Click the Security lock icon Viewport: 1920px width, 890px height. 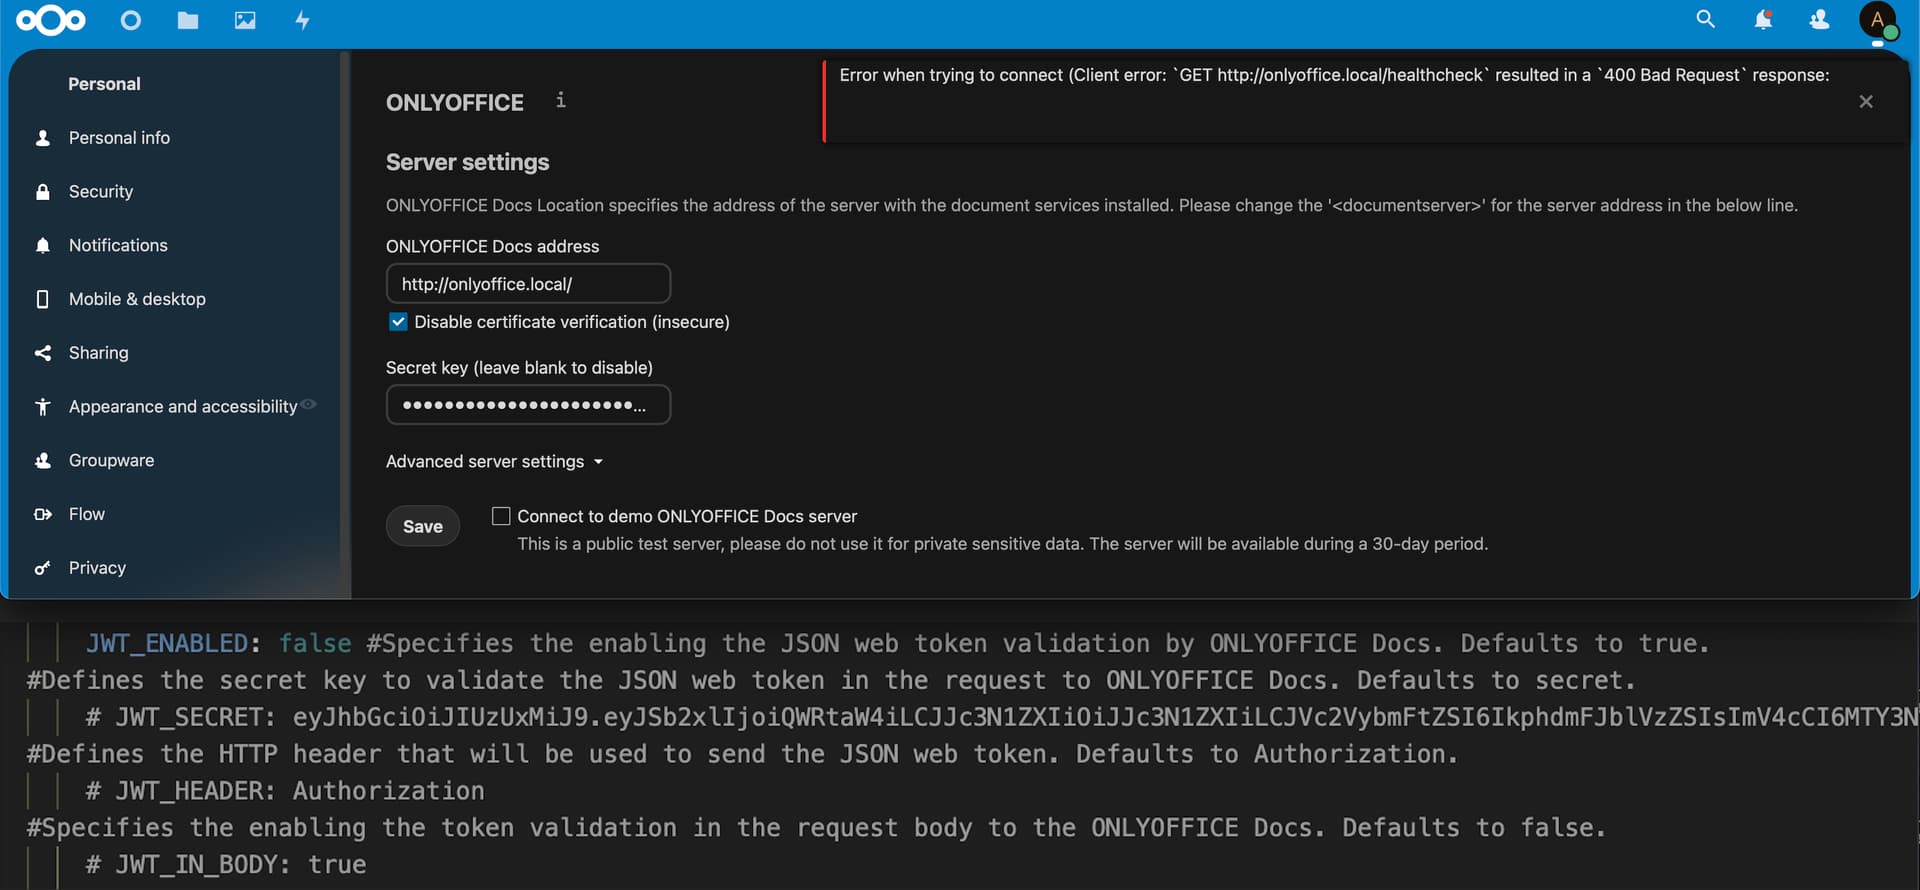42,192
